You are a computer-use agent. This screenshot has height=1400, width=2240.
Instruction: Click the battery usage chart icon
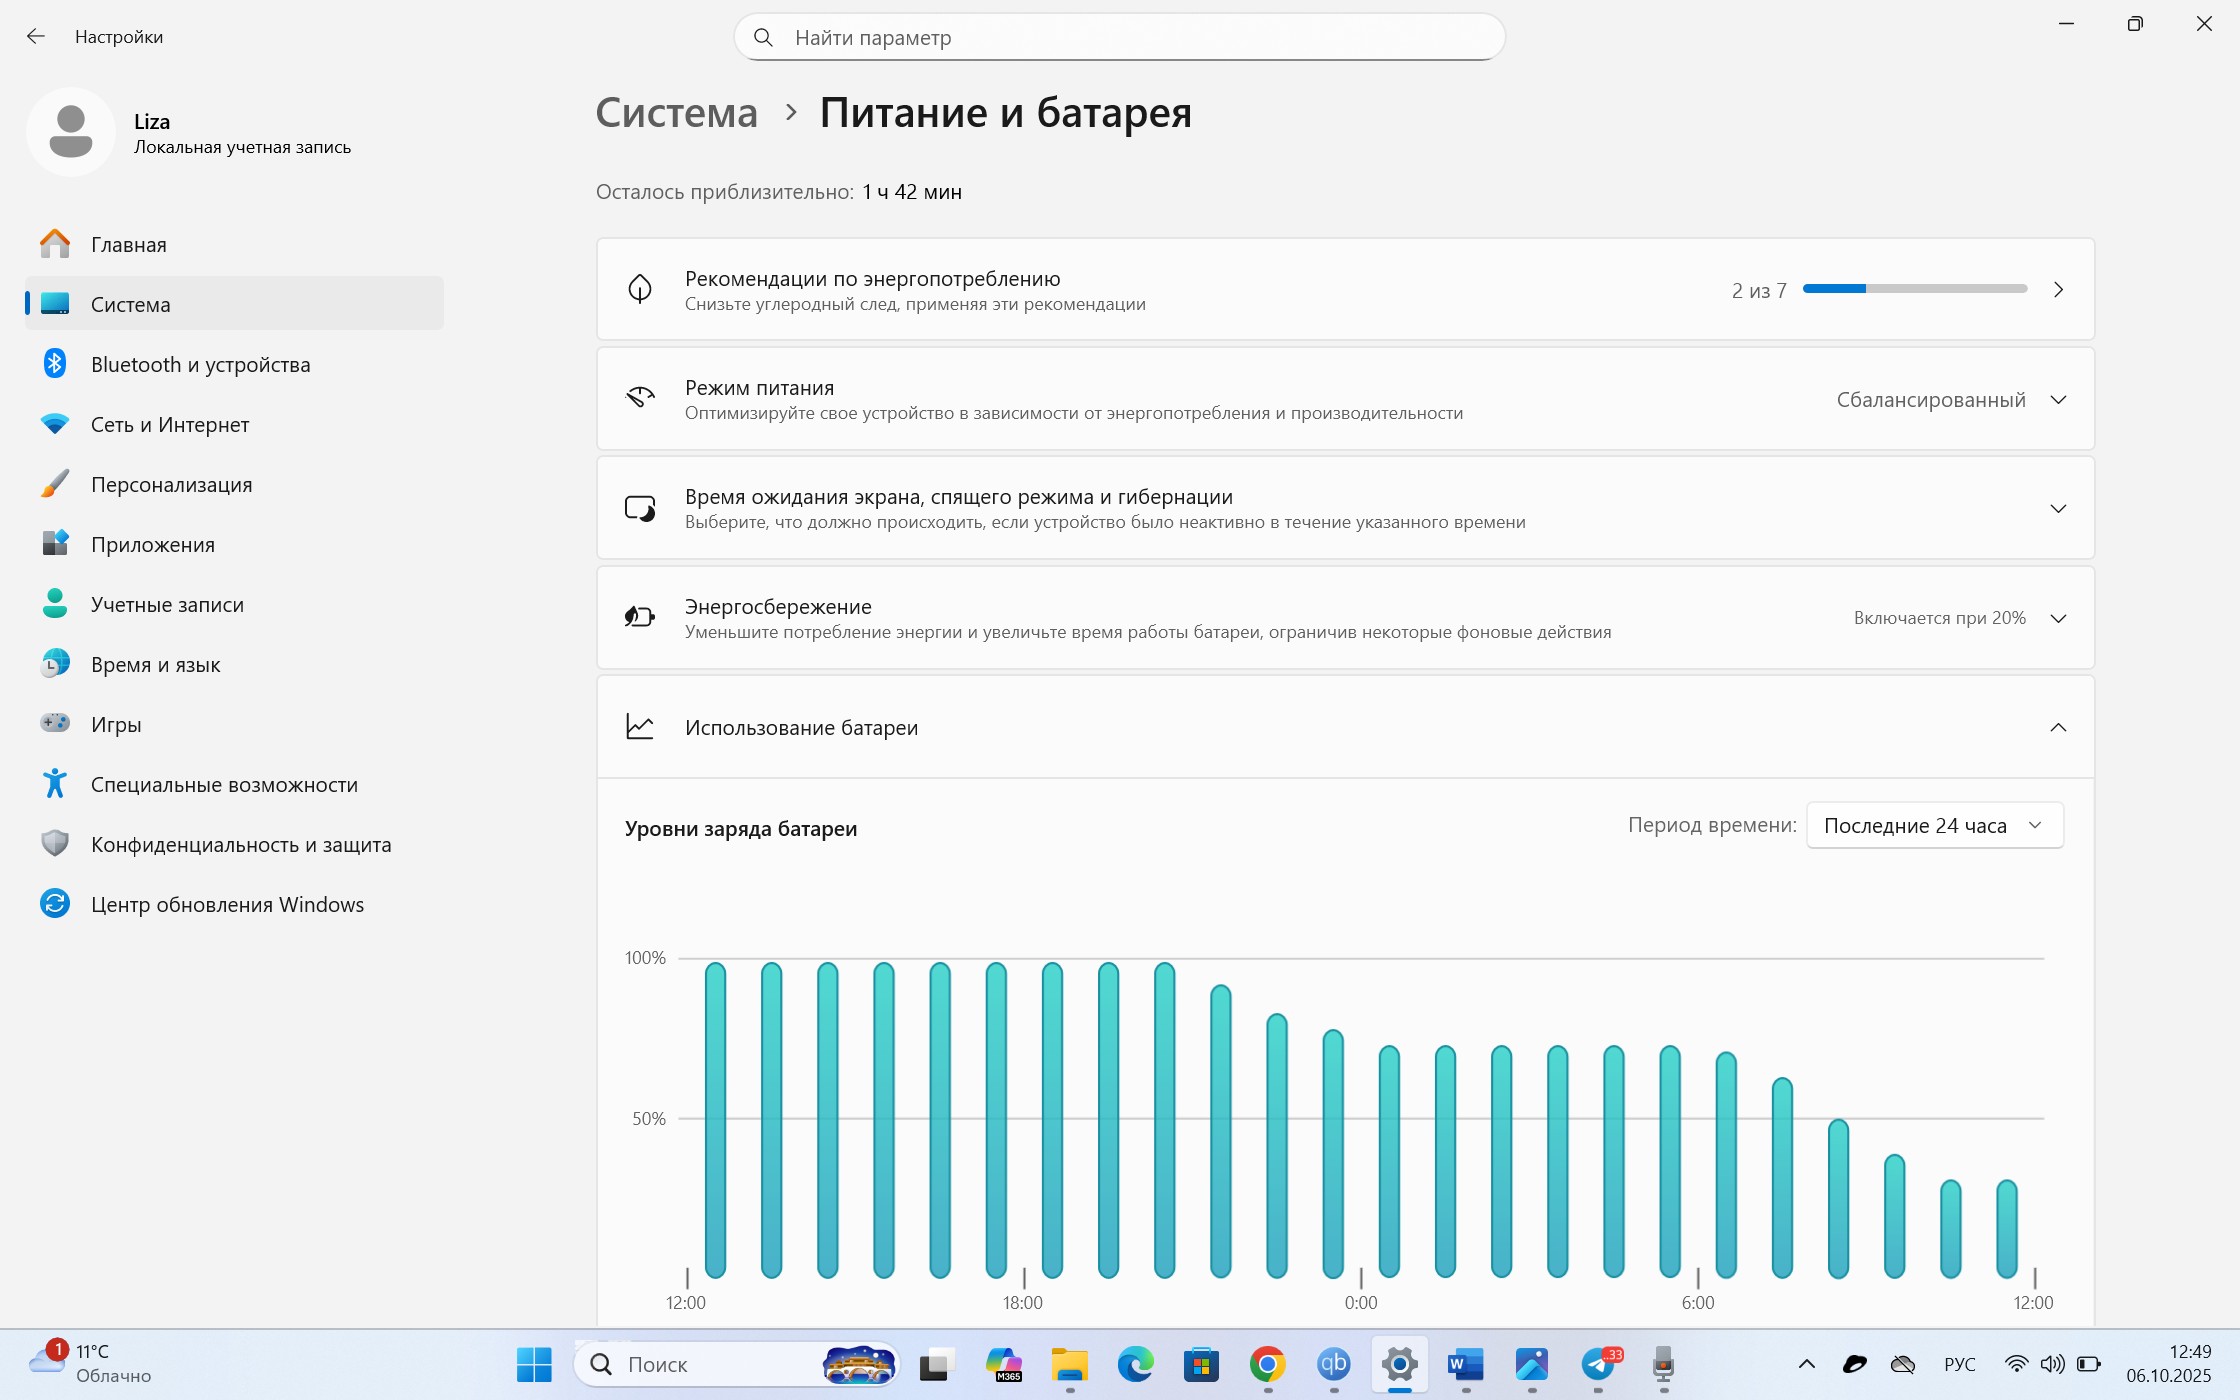click(640, 727)
